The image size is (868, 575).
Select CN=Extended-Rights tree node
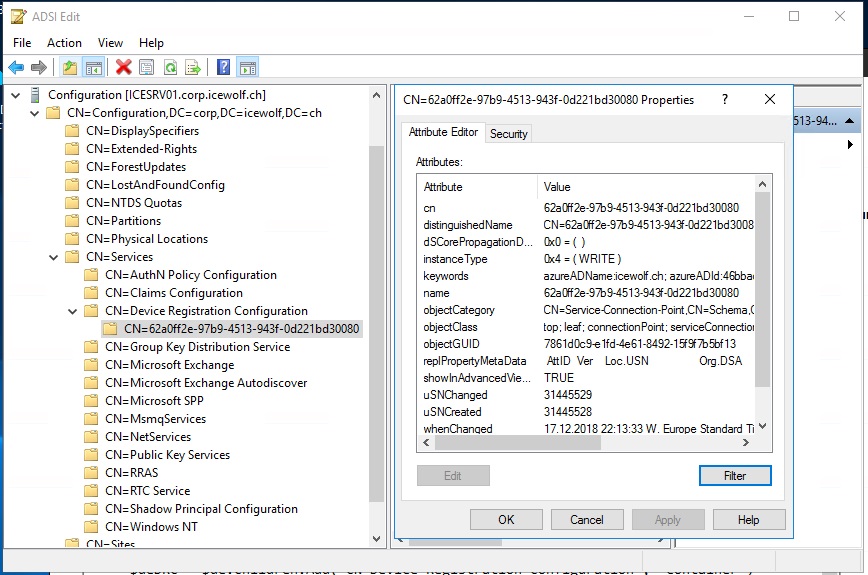(141, 149)
